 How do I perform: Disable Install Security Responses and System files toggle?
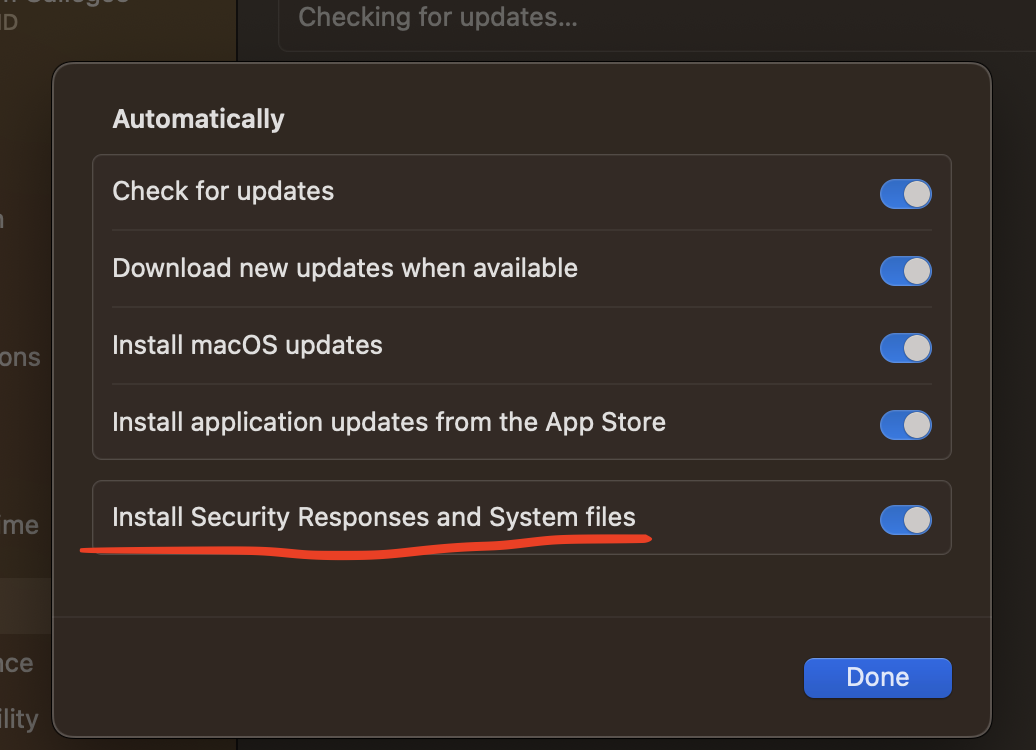click(x=905, y=520)
